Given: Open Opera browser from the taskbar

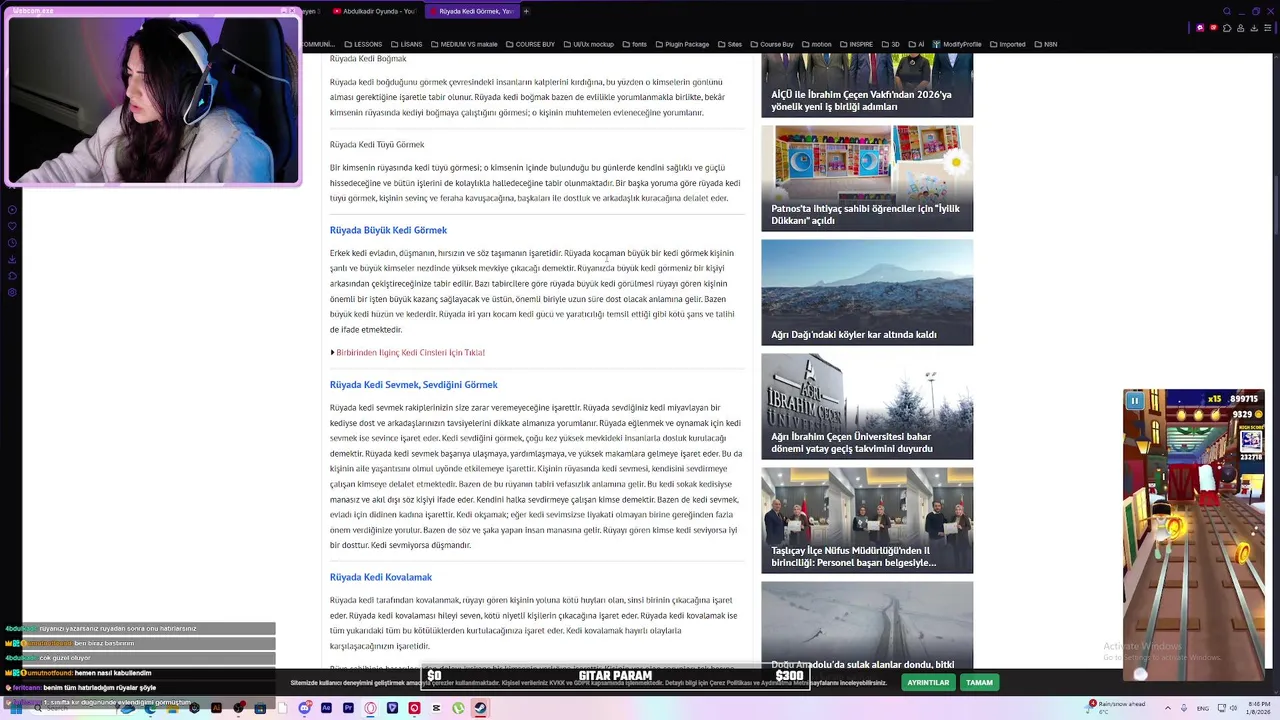Looking at the screenshot, I should point(370,708).
